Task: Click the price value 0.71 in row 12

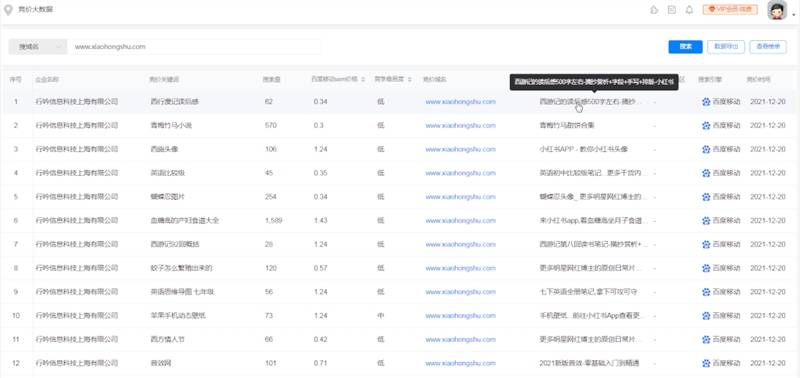Action: (x=320, y=364)
